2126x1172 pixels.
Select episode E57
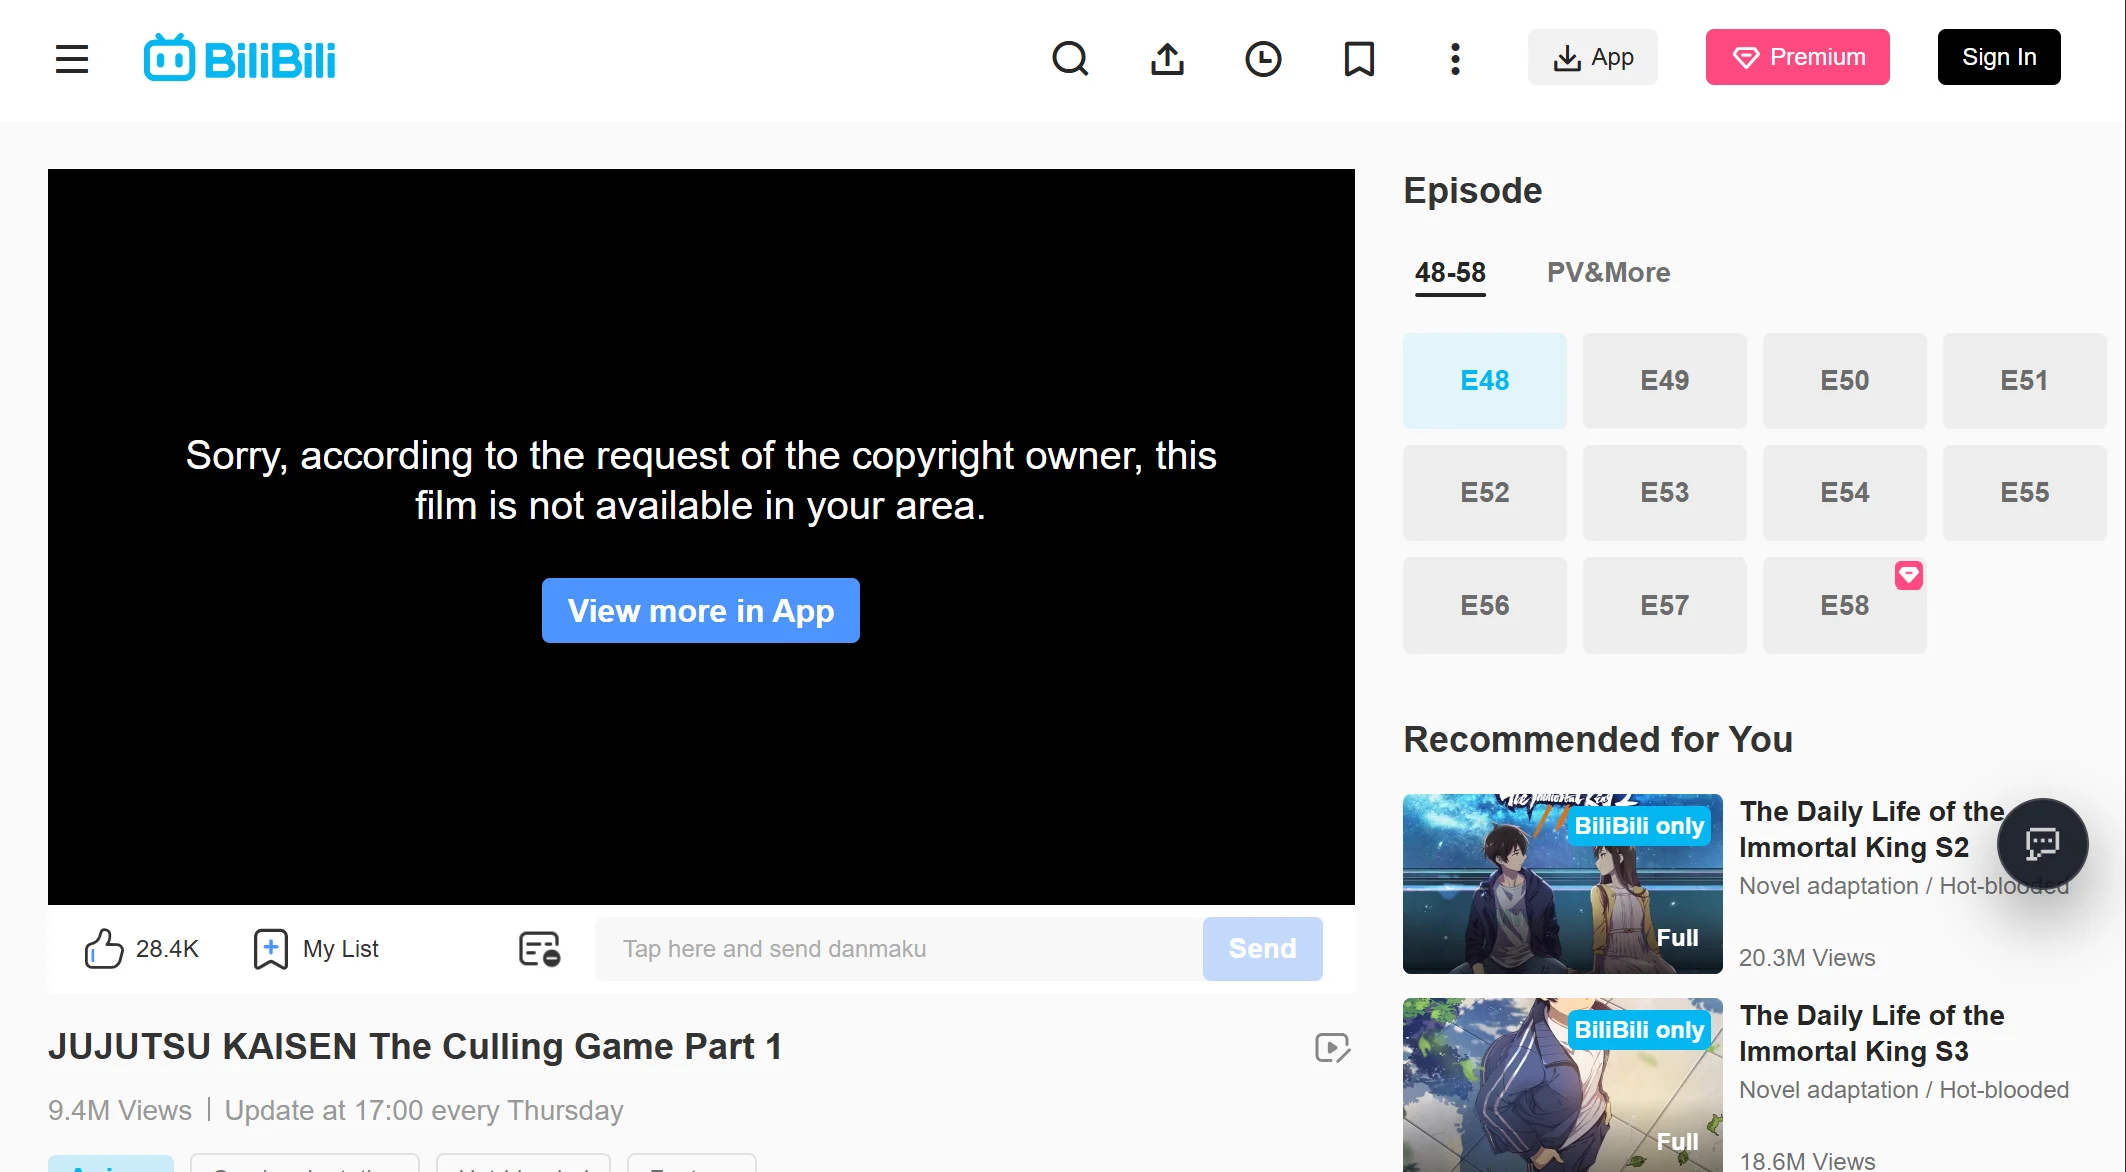(x=1664, y=605)
